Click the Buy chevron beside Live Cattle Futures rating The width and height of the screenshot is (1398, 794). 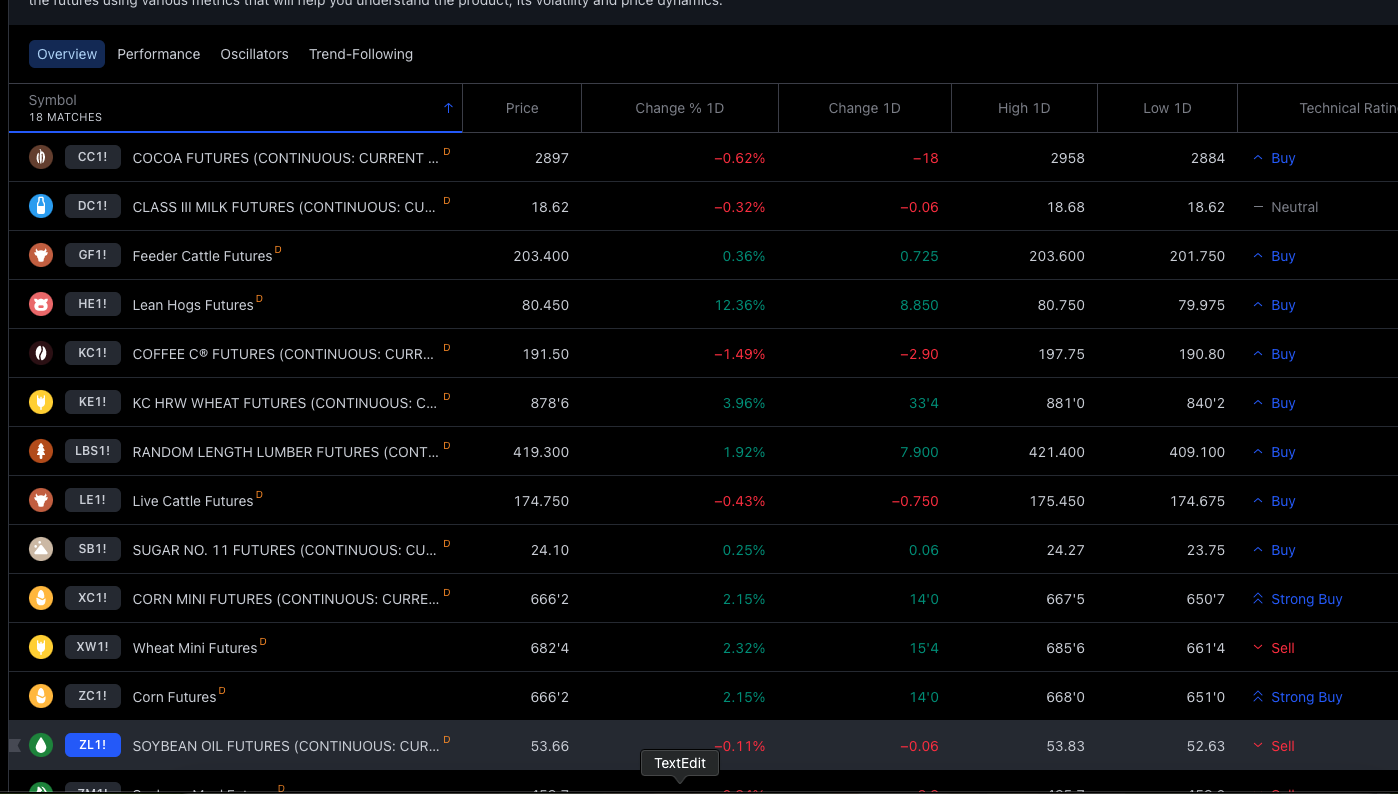click(1257, 500)
